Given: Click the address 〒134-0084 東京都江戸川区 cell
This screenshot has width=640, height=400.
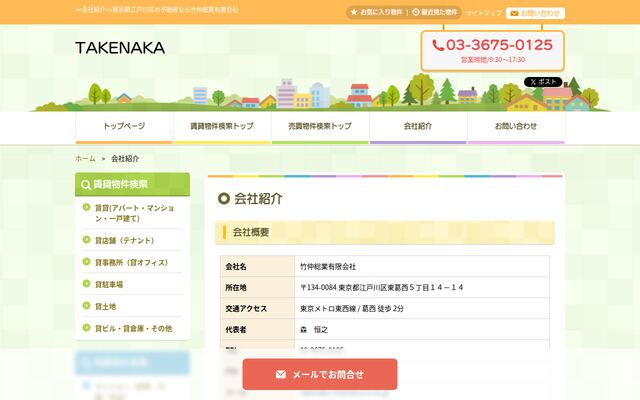Looking at the screenshot, I should [422, 287].
